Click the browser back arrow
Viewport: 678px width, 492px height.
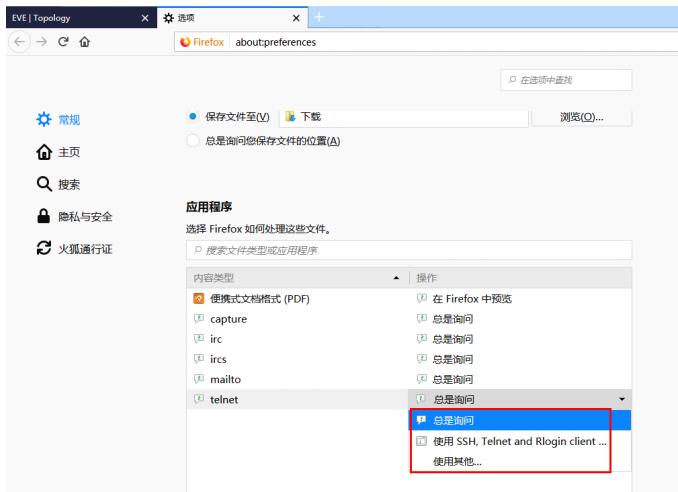pos(19,42)
